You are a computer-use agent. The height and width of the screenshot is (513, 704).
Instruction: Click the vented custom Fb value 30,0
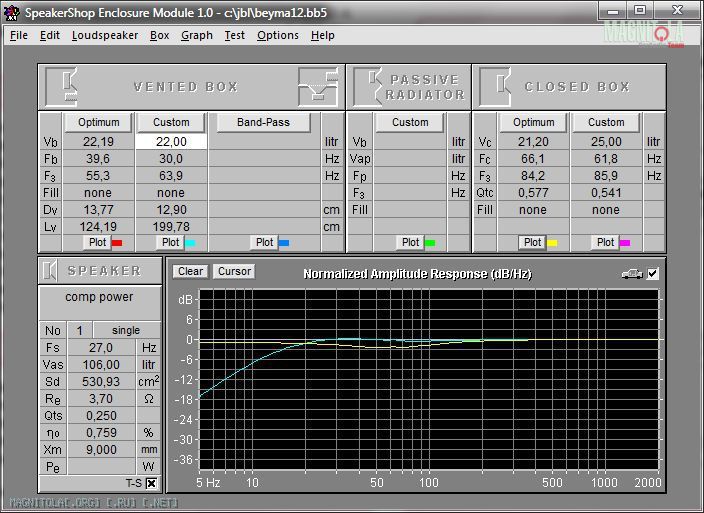click(171, 159)
